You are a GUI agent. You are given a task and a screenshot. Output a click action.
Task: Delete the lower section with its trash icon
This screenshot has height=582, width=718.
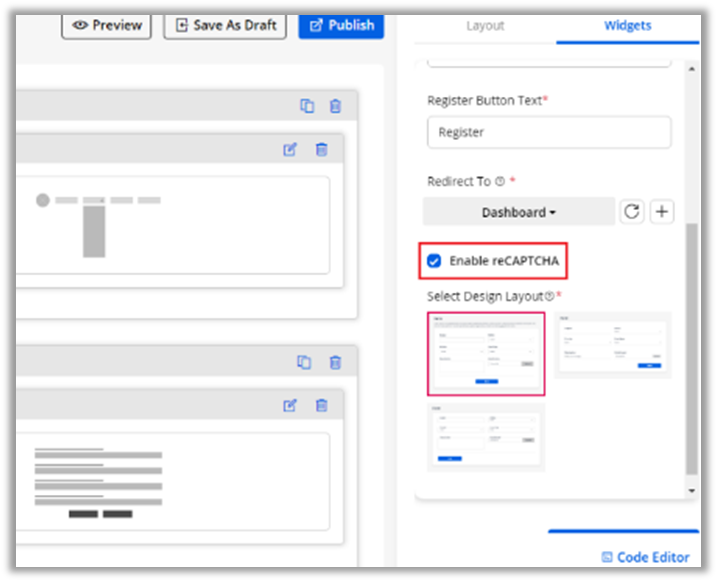336,363
